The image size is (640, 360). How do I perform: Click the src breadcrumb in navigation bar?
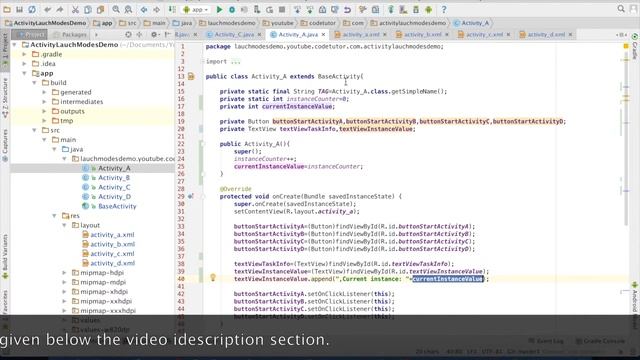(x=128, y=23)
